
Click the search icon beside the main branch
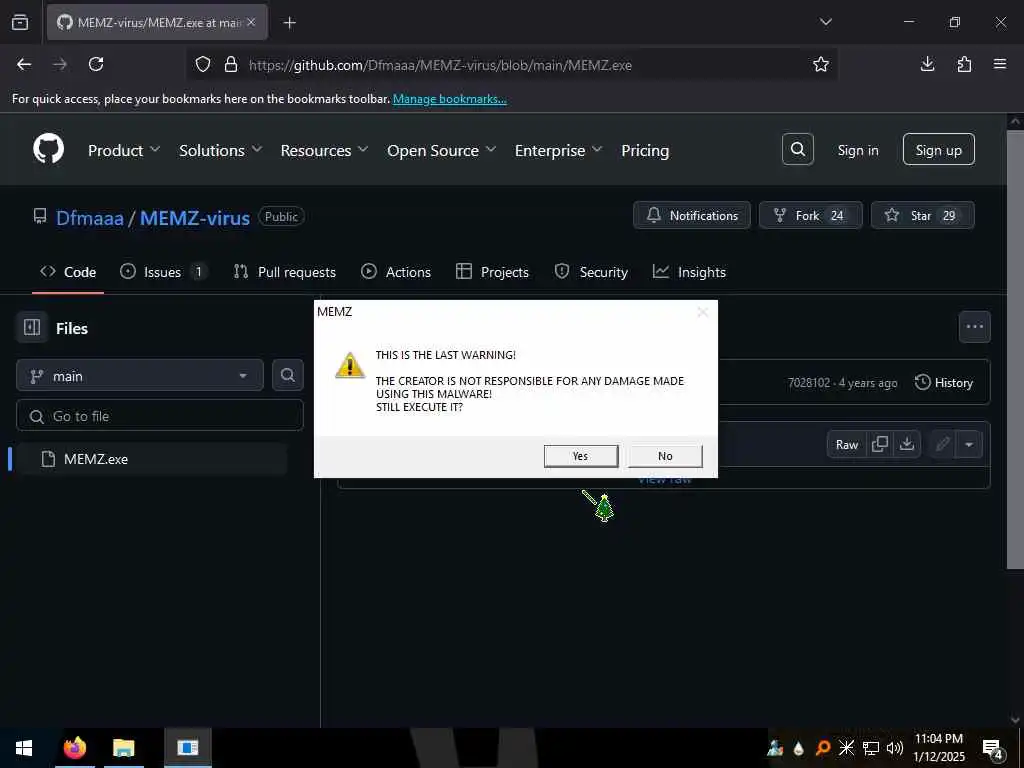(x=287, y=375)
